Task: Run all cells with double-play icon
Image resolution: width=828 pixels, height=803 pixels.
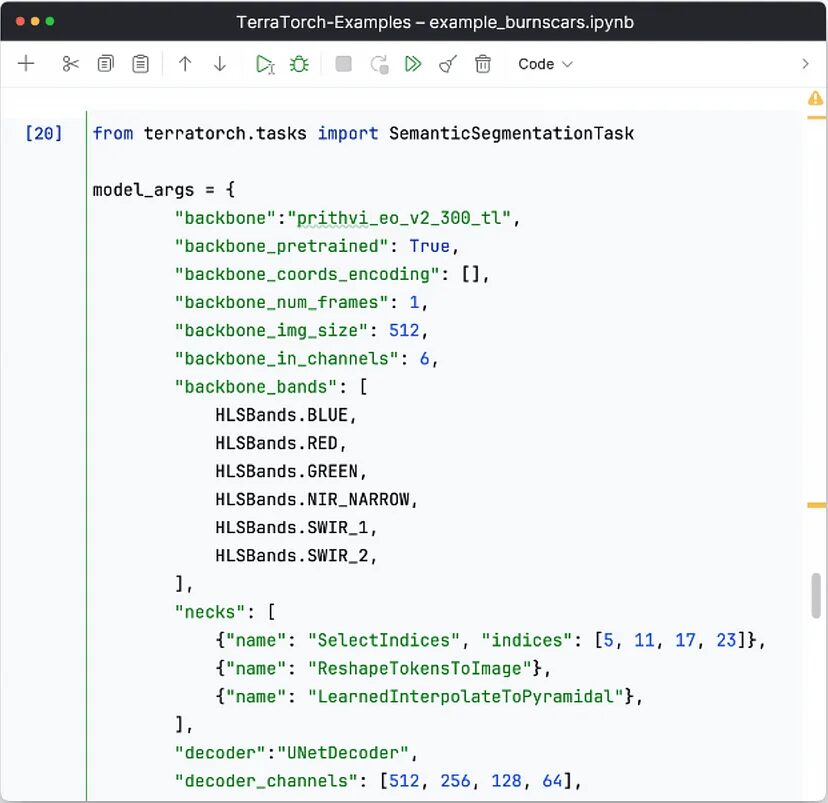Action: [413, 63]
